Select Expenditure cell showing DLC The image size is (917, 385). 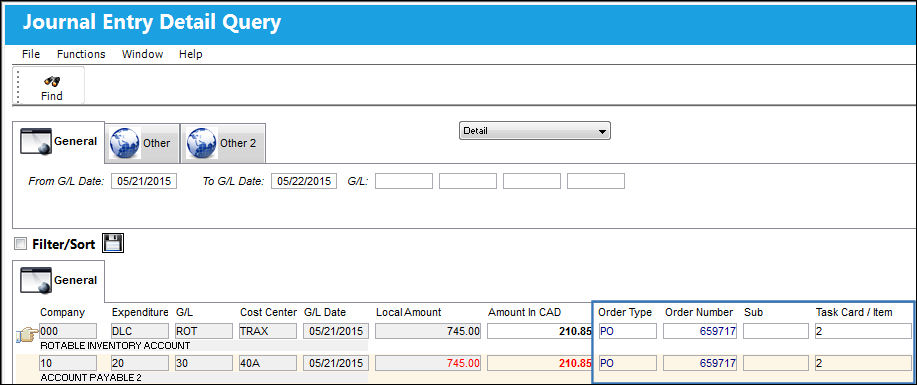pyautogui.click(x=139, y=331)
